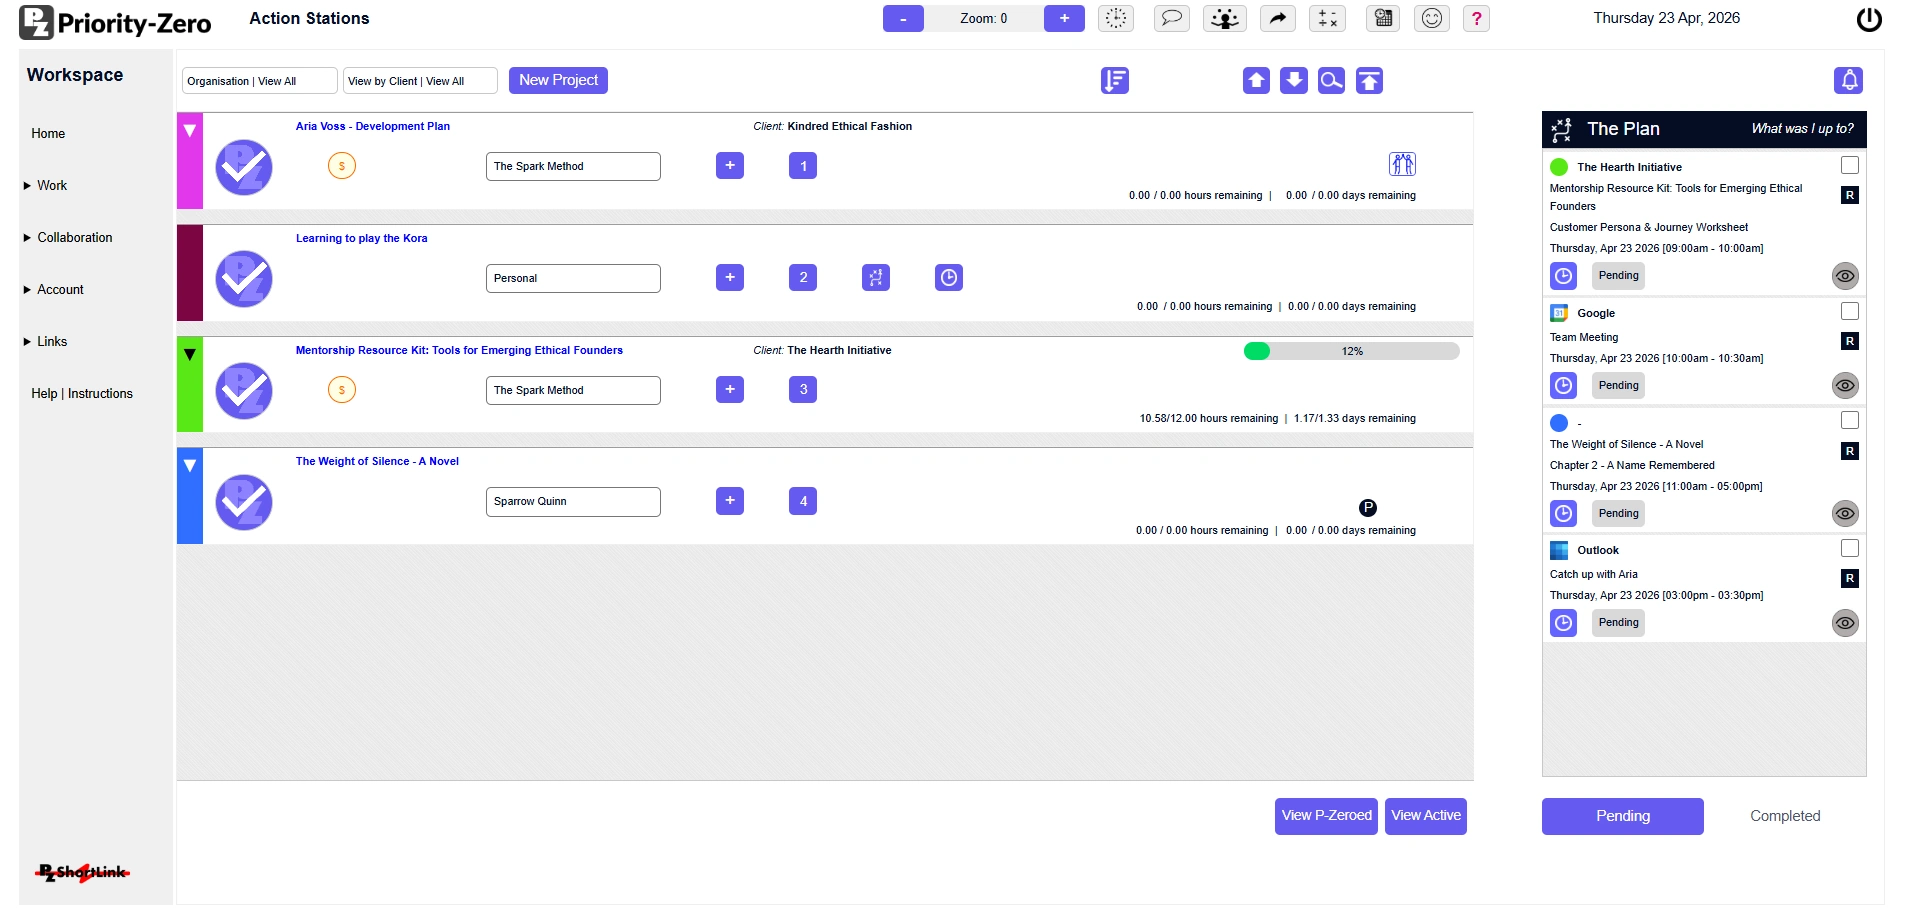Expand Mentorship Resource Kit green arrow
The image size is (1920, 911).
(x=189, y=355)
